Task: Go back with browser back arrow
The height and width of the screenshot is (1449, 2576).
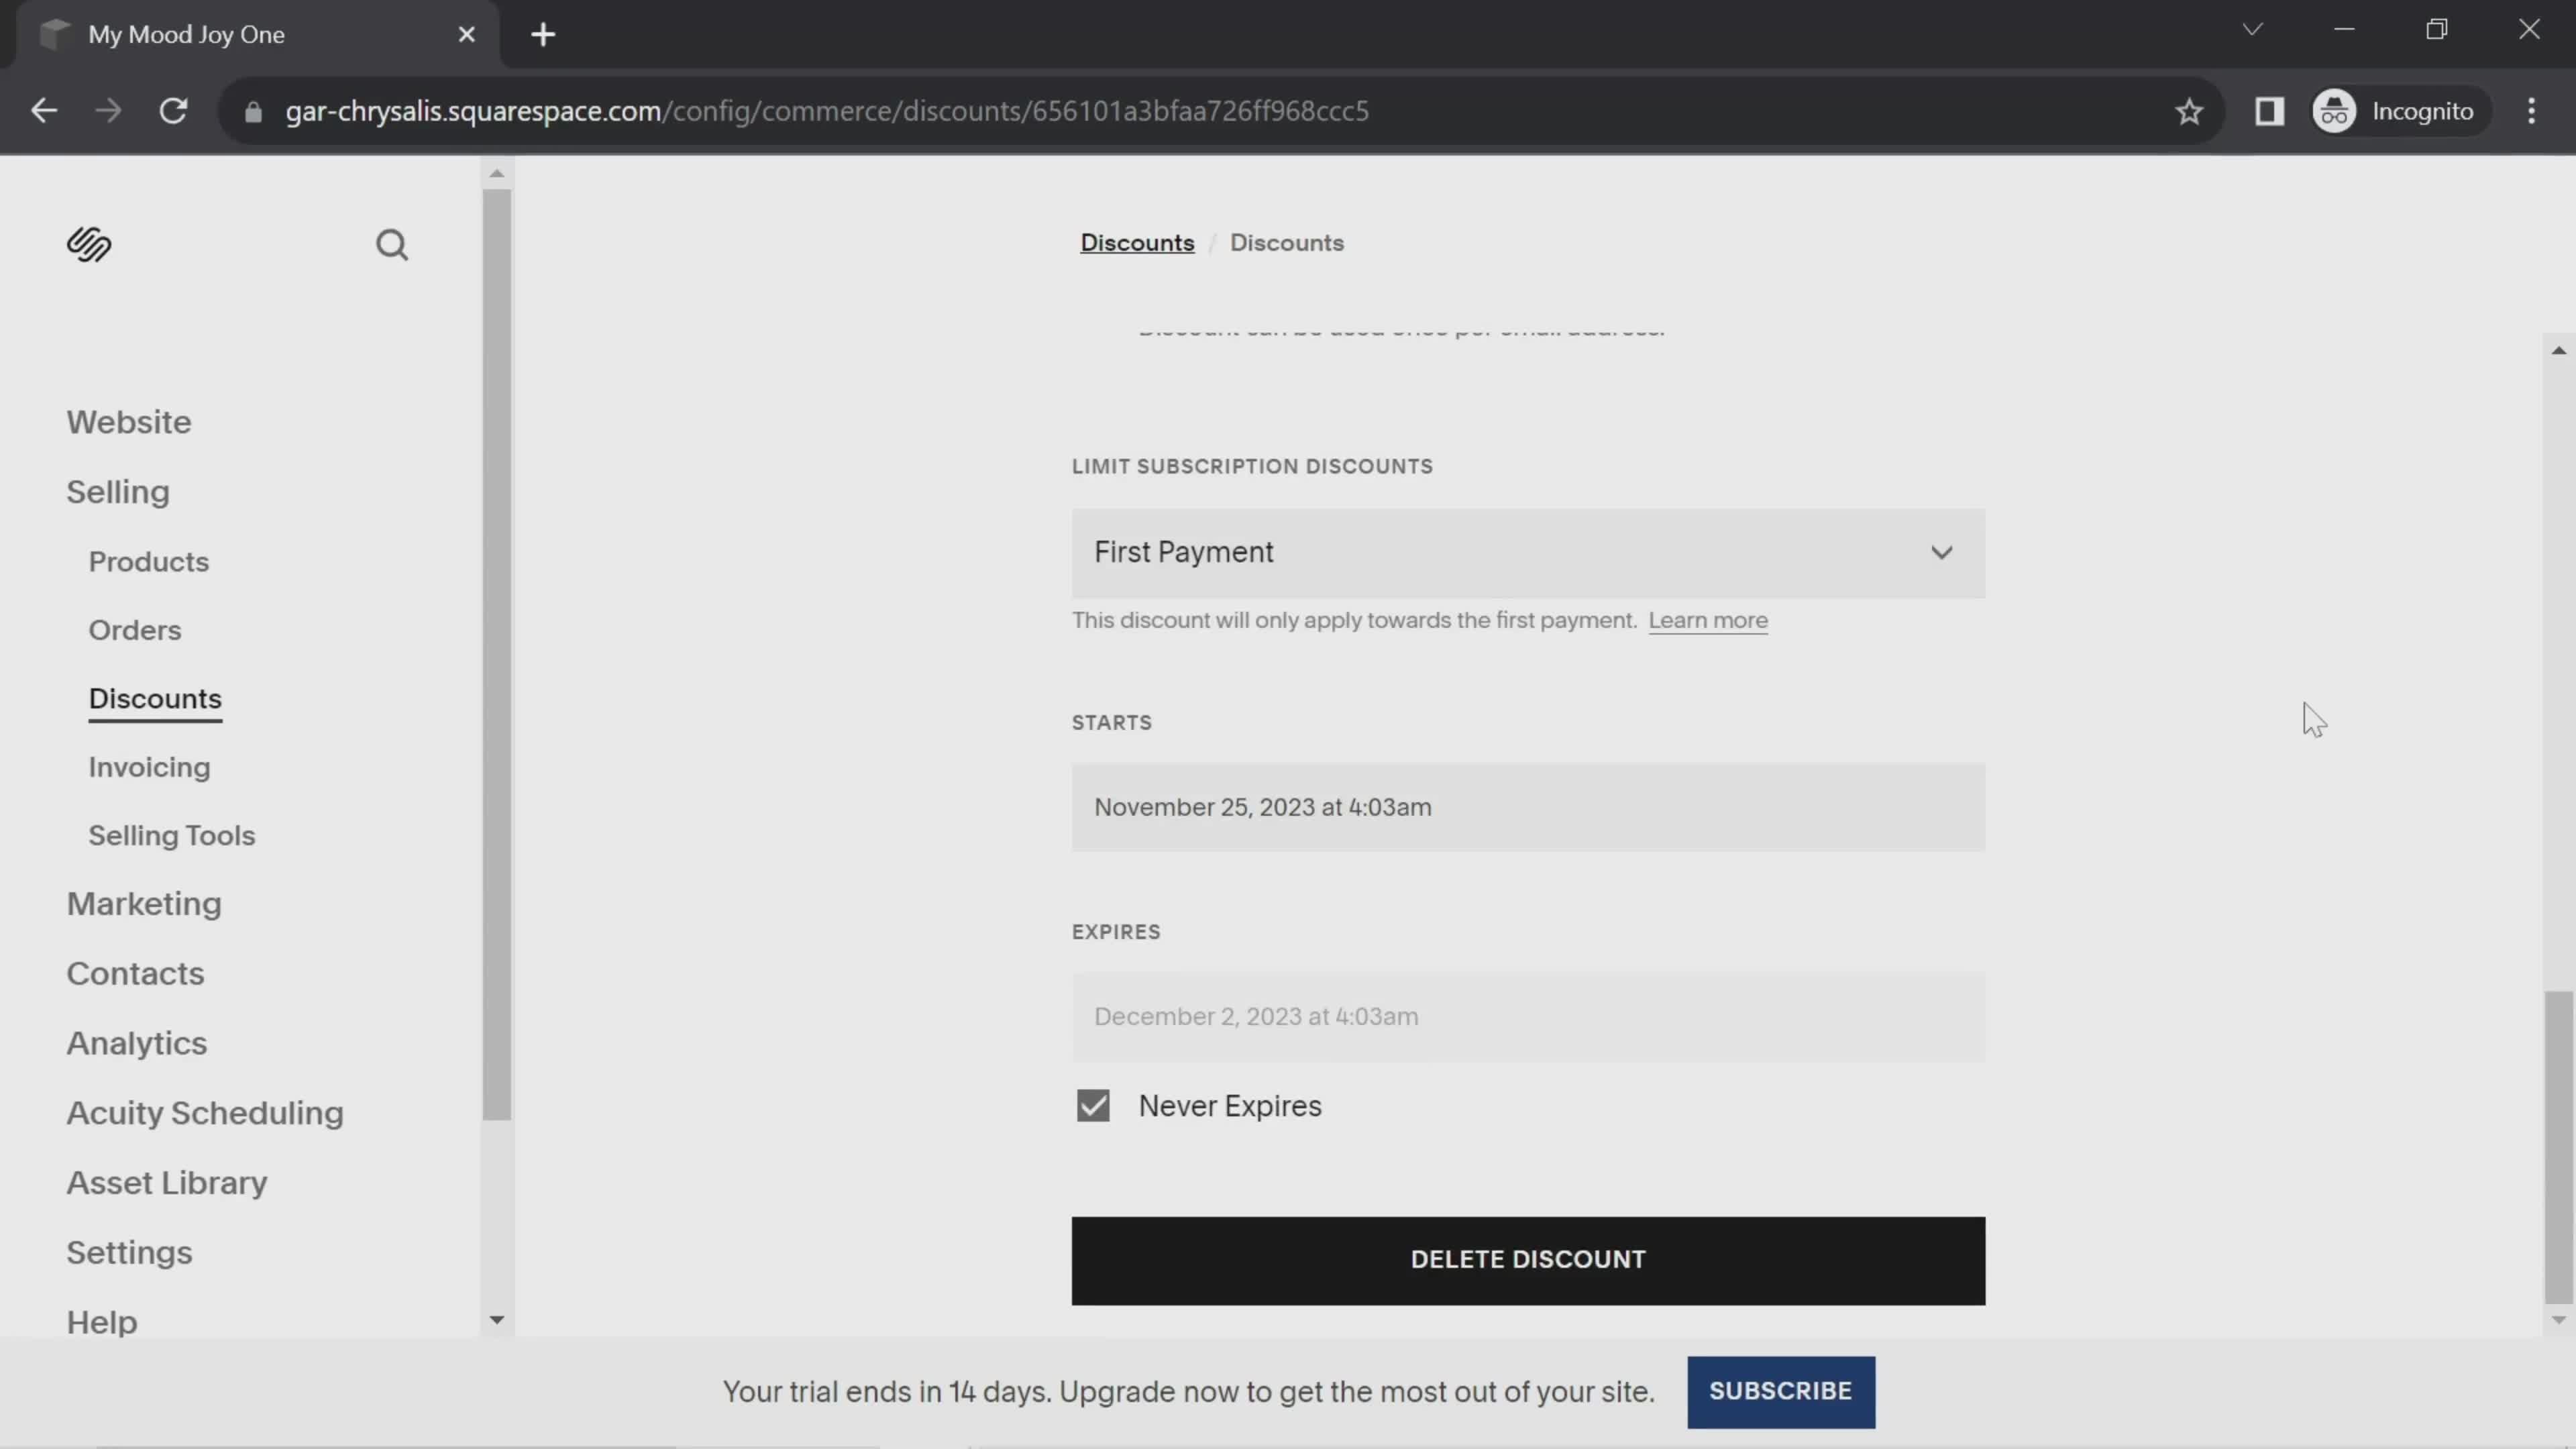Action: tap(44, 111)
